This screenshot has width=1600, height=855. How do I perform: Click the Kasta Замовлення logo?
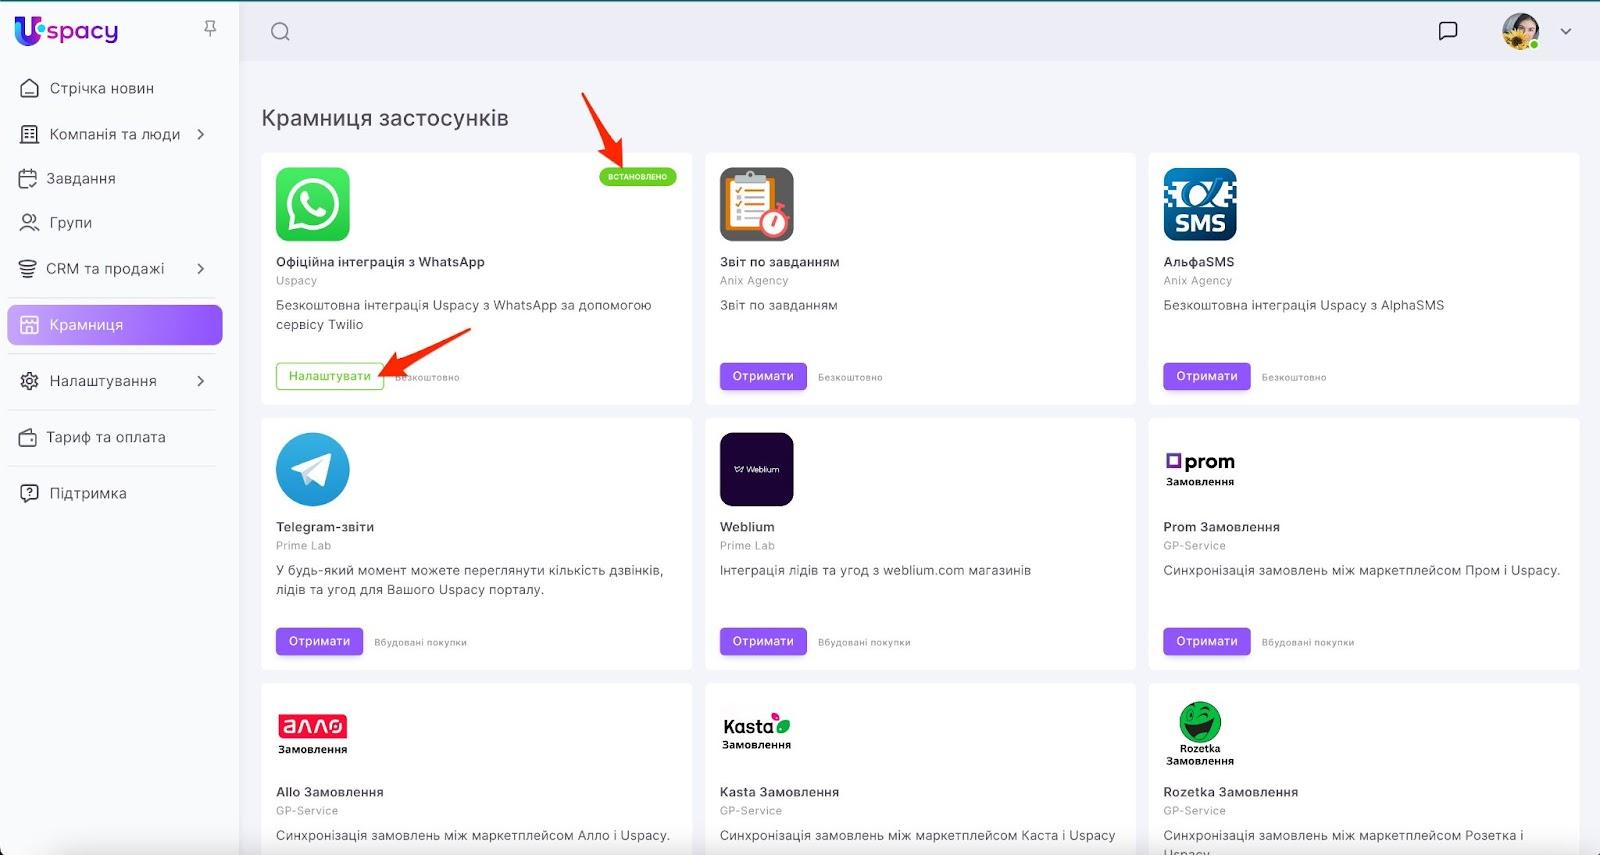pos(757,733)
